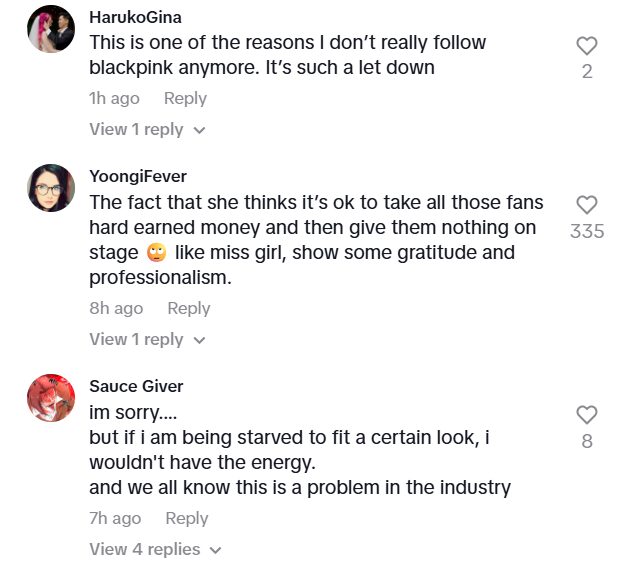Image resolution: width=619 pixels, height=562 pixels.
Task: Expand "View 1 reply" under HarukoGina's comment
Action: click(x=147, y=129)
